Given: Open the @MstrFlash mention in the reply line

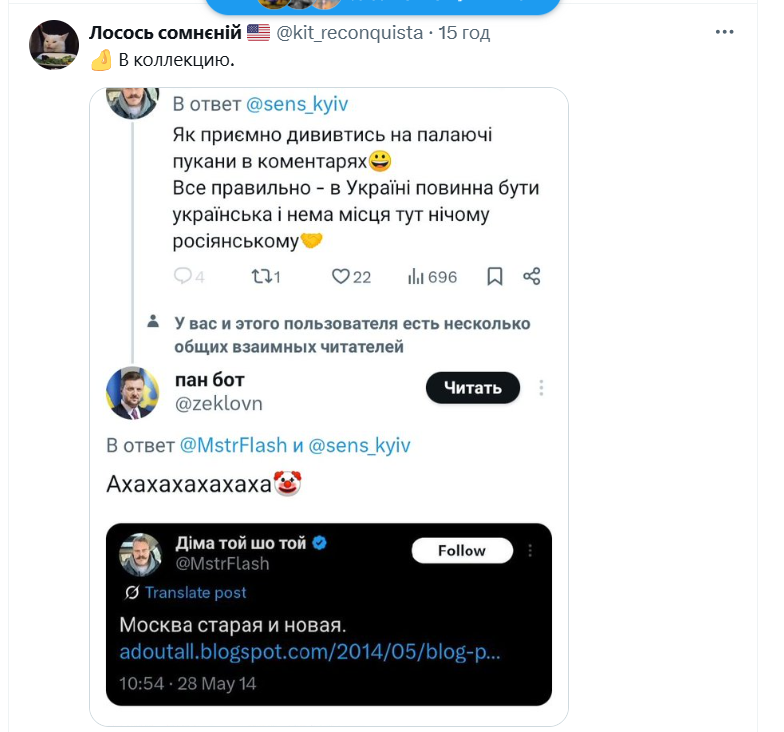Looking at the screenshot, I should pyautogui.click(x=232, y=445).
